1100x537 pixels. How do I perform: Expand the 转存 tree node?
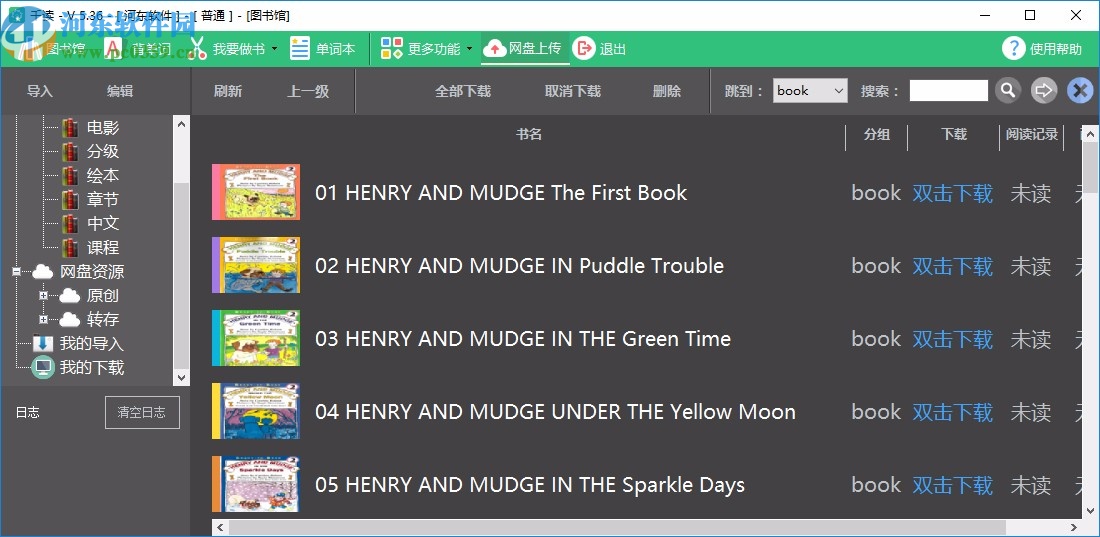(43, 319)
